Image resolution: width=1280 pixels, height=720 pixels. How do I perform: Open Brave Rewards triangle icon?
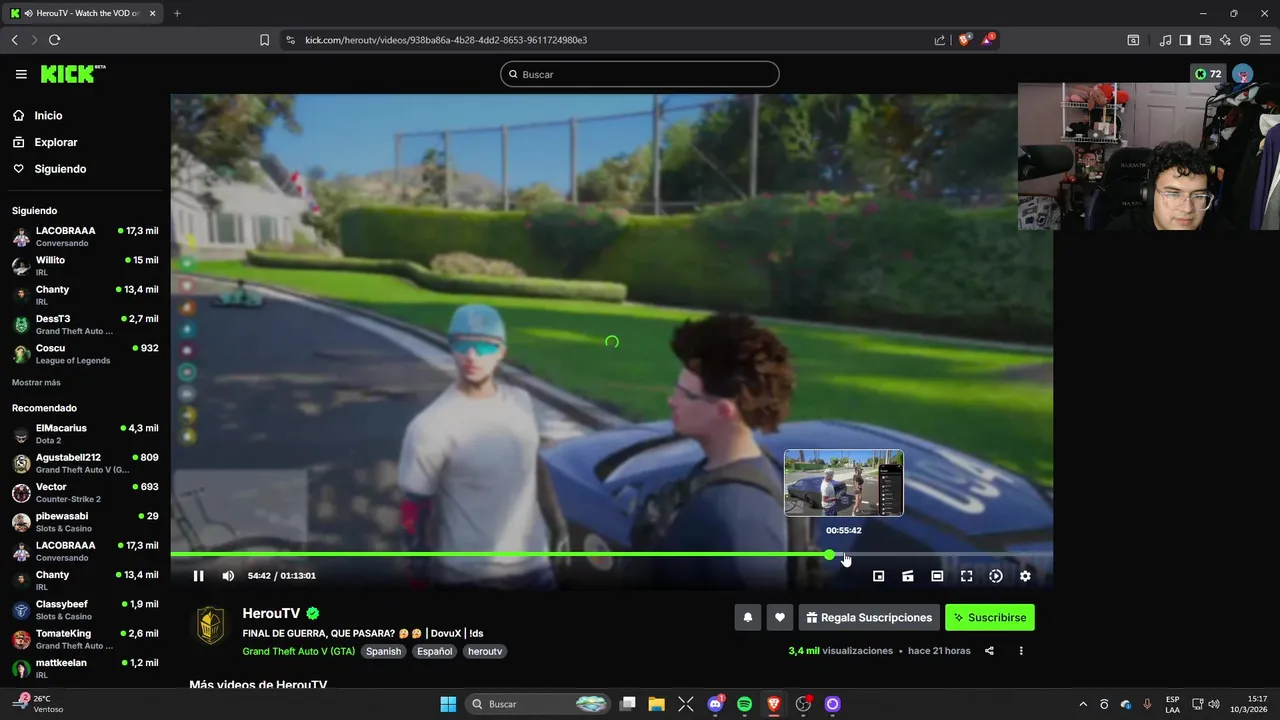point(988,40)
